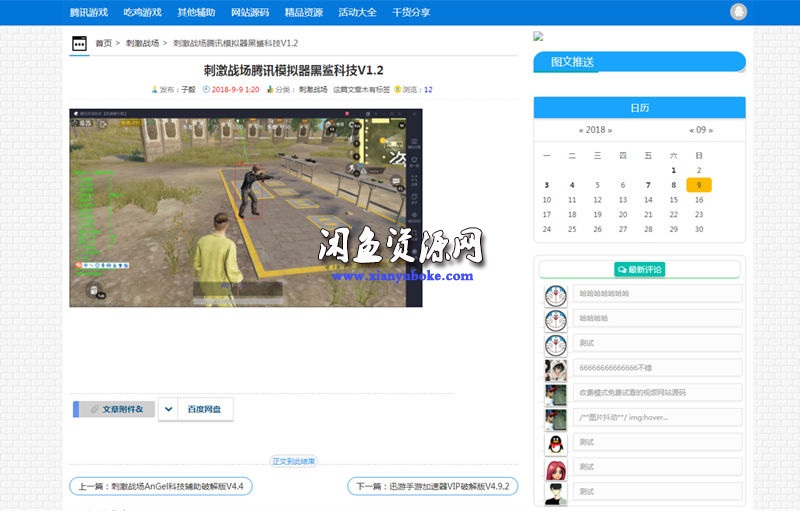Click the Doraemon avatar of the first comment

click(x=555, y=295)
